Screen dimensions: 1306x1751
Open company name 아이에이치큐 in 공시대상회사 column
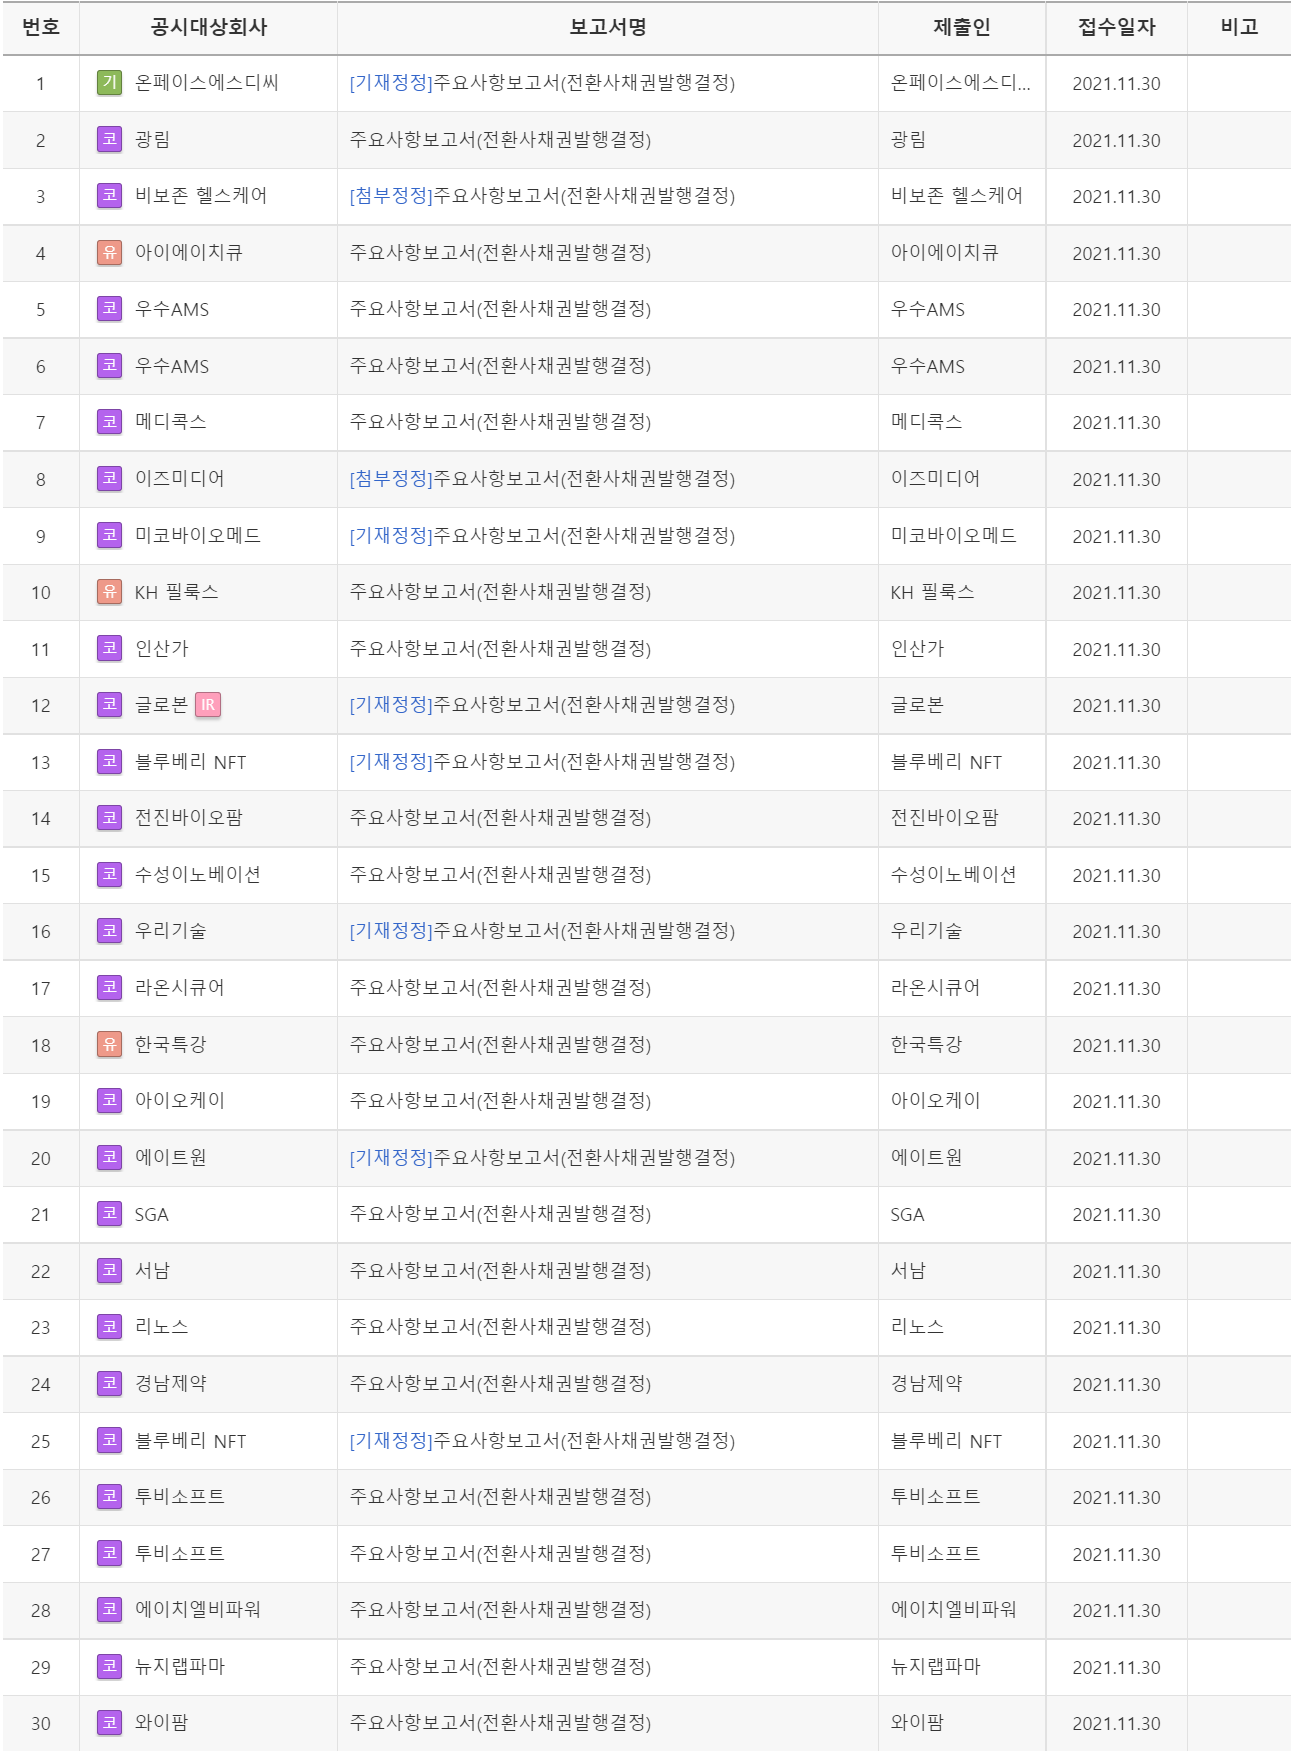click(x=189, y=252)
